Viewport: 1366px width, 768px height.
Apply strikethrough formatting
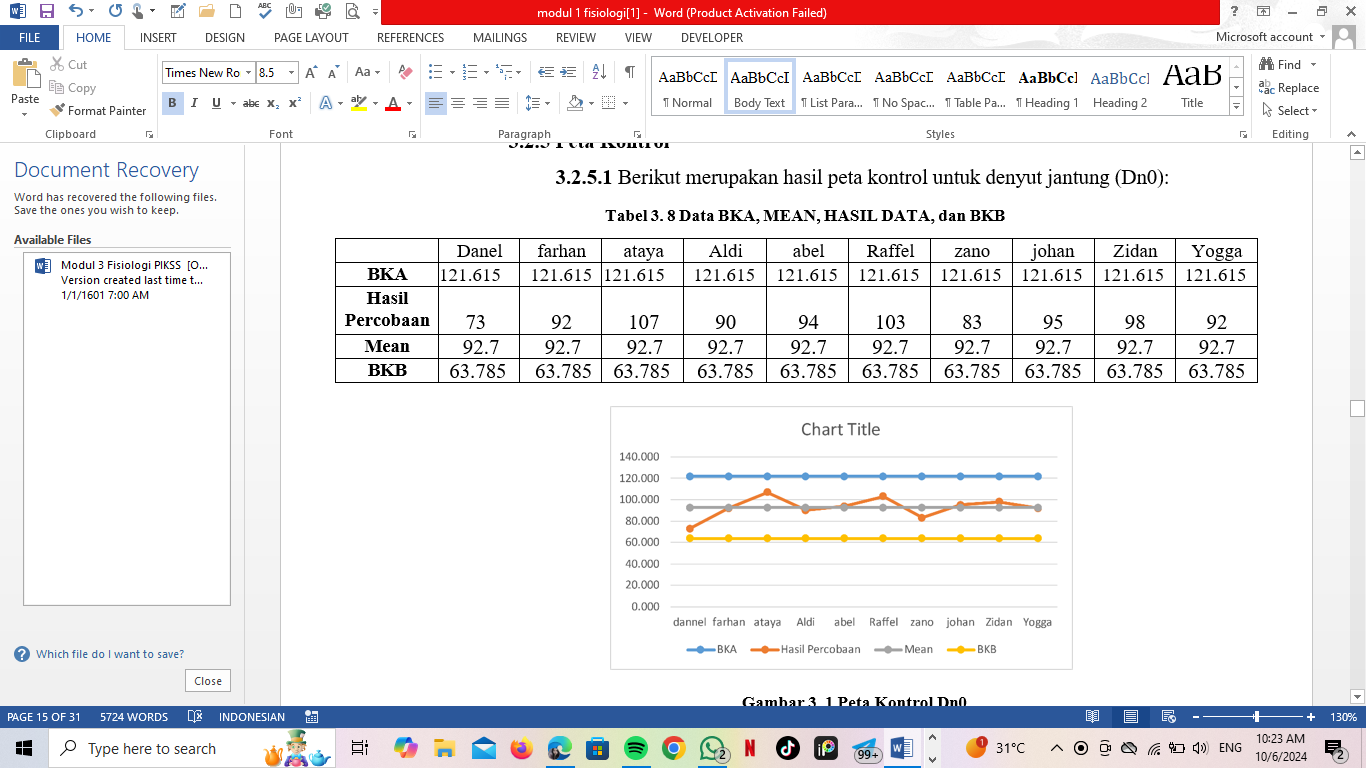251,103
